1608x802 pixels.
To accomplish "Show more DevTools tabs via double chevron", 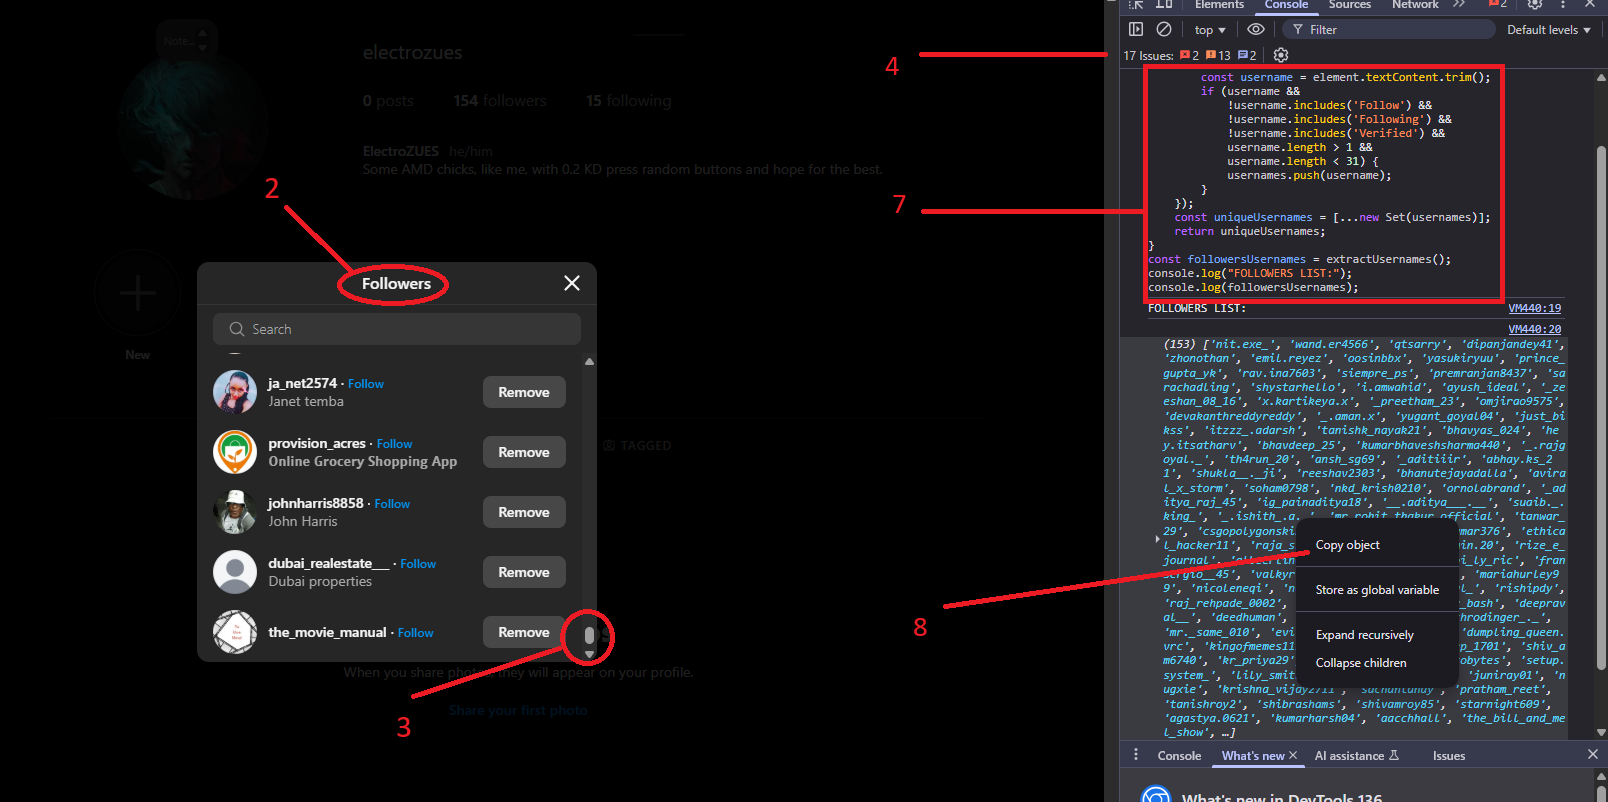I will 1460,5.
